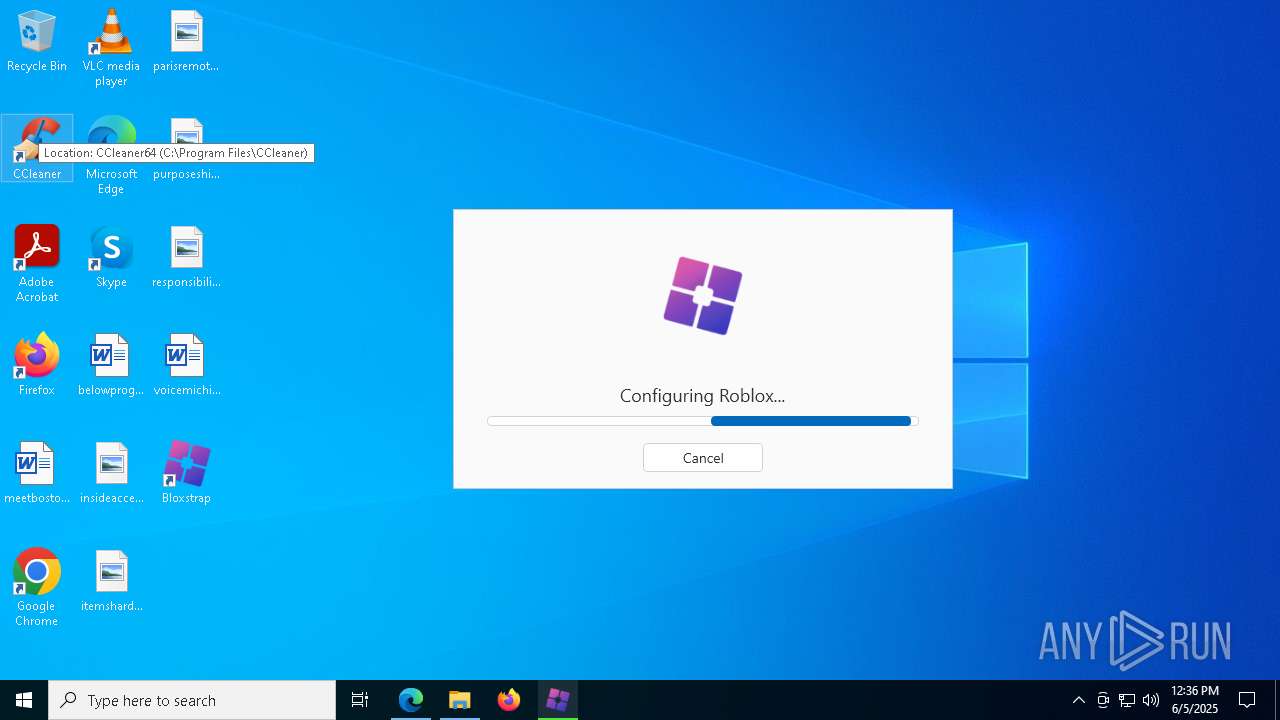This screenshot has width=1280, height=720.
Task: Cancel the Roblox configuration
Action: click(x=702, y=458)
